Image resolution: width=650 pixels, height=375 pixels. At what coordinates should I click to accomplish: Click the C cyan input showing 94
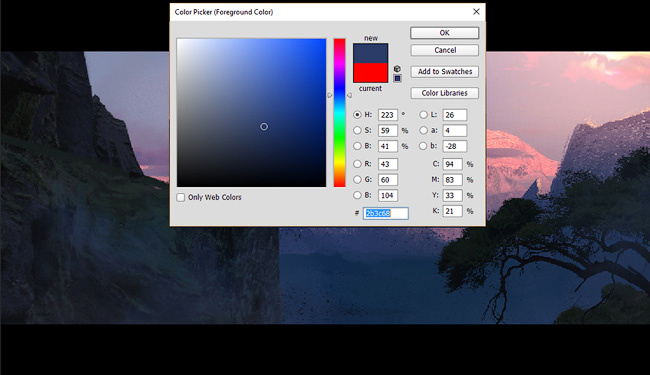click(453, 164)
